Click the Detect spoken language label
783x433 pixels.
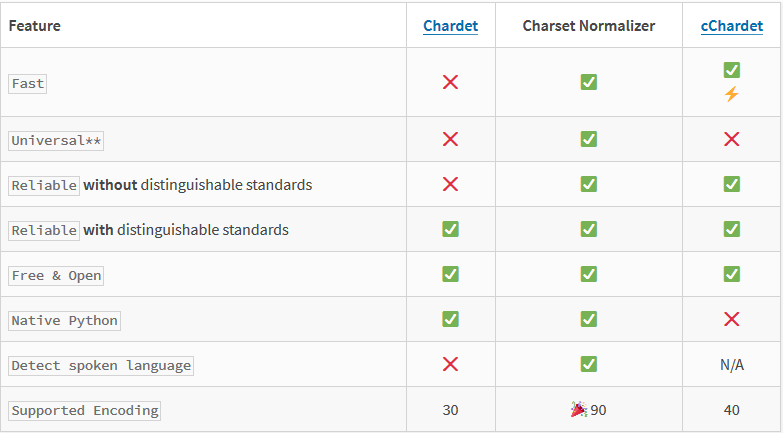point(101,366)
